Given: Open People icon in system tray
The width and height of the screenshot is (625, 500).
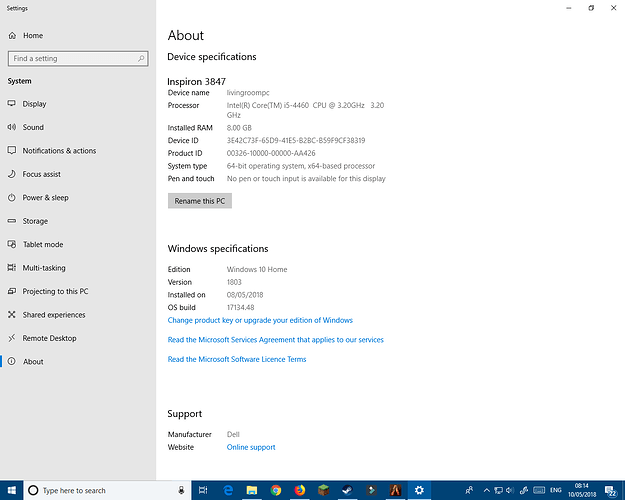Looking at the screenshot, I should pyautogui.click(x=469, y=490).
